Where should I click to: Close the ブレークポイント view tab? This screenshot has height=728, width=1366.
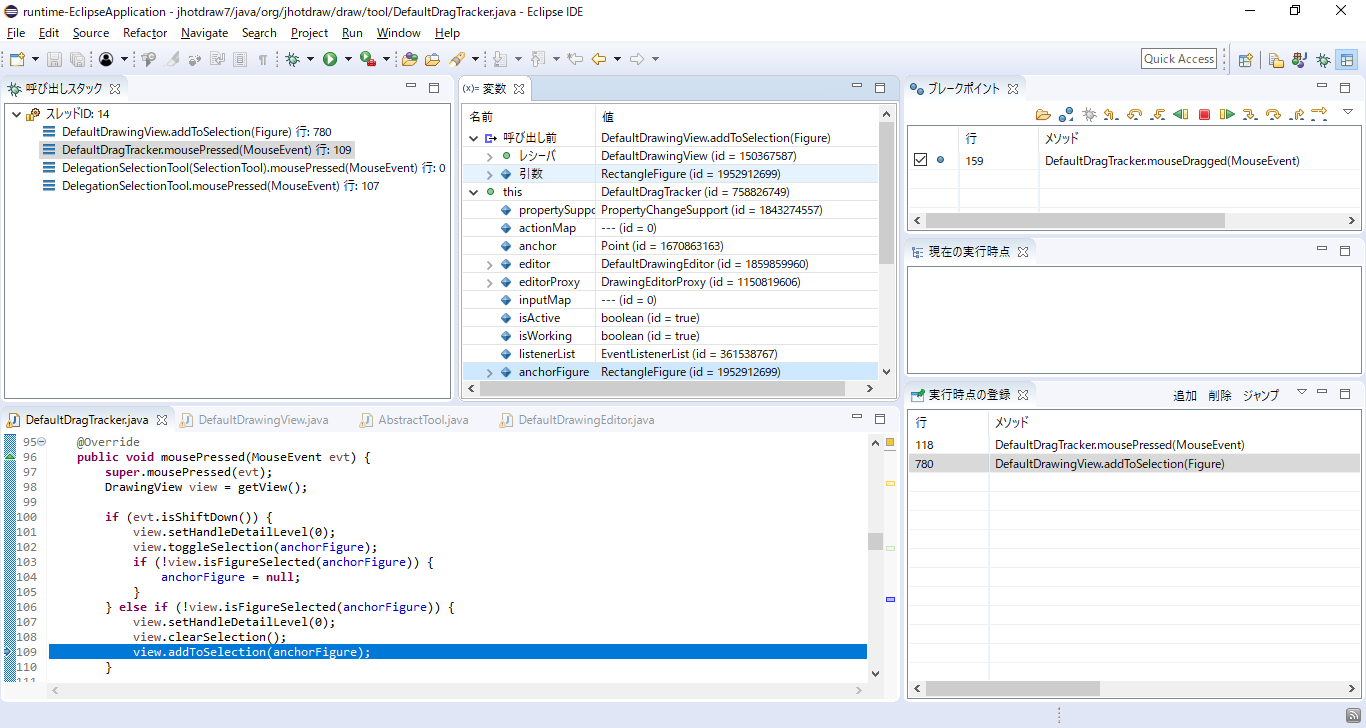coord(1012,89)
